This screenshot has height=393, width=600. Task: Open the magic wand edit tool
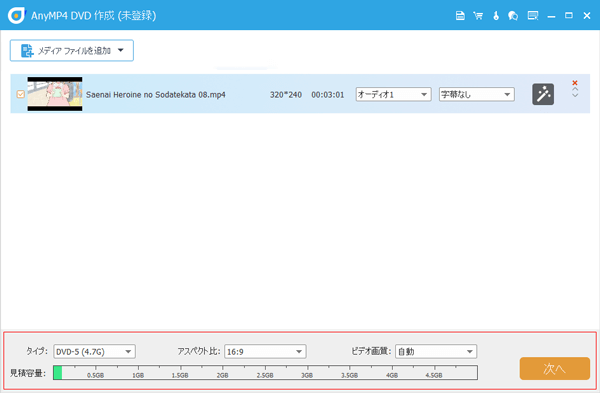(x=543, y=94)
